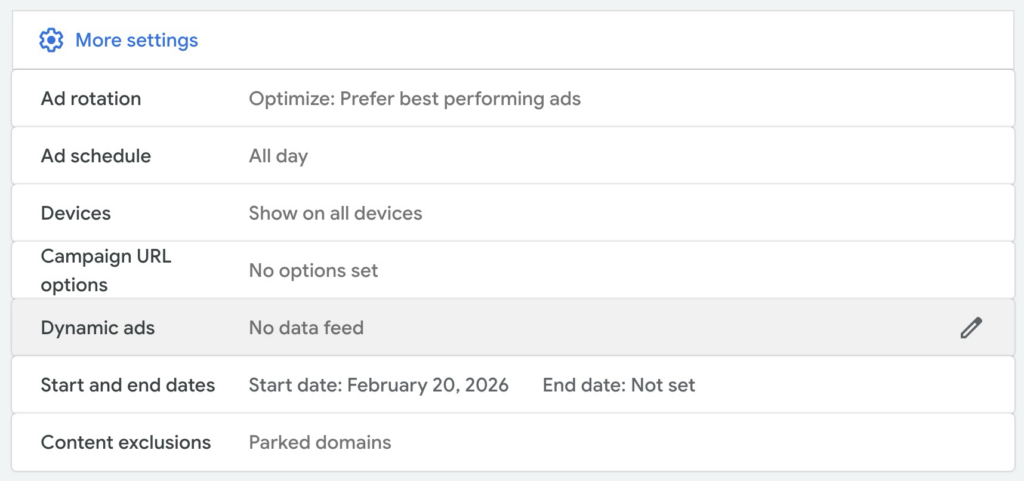Expand the Ad rotation setting
This screenshot has width=1024, height=481.
91,99
